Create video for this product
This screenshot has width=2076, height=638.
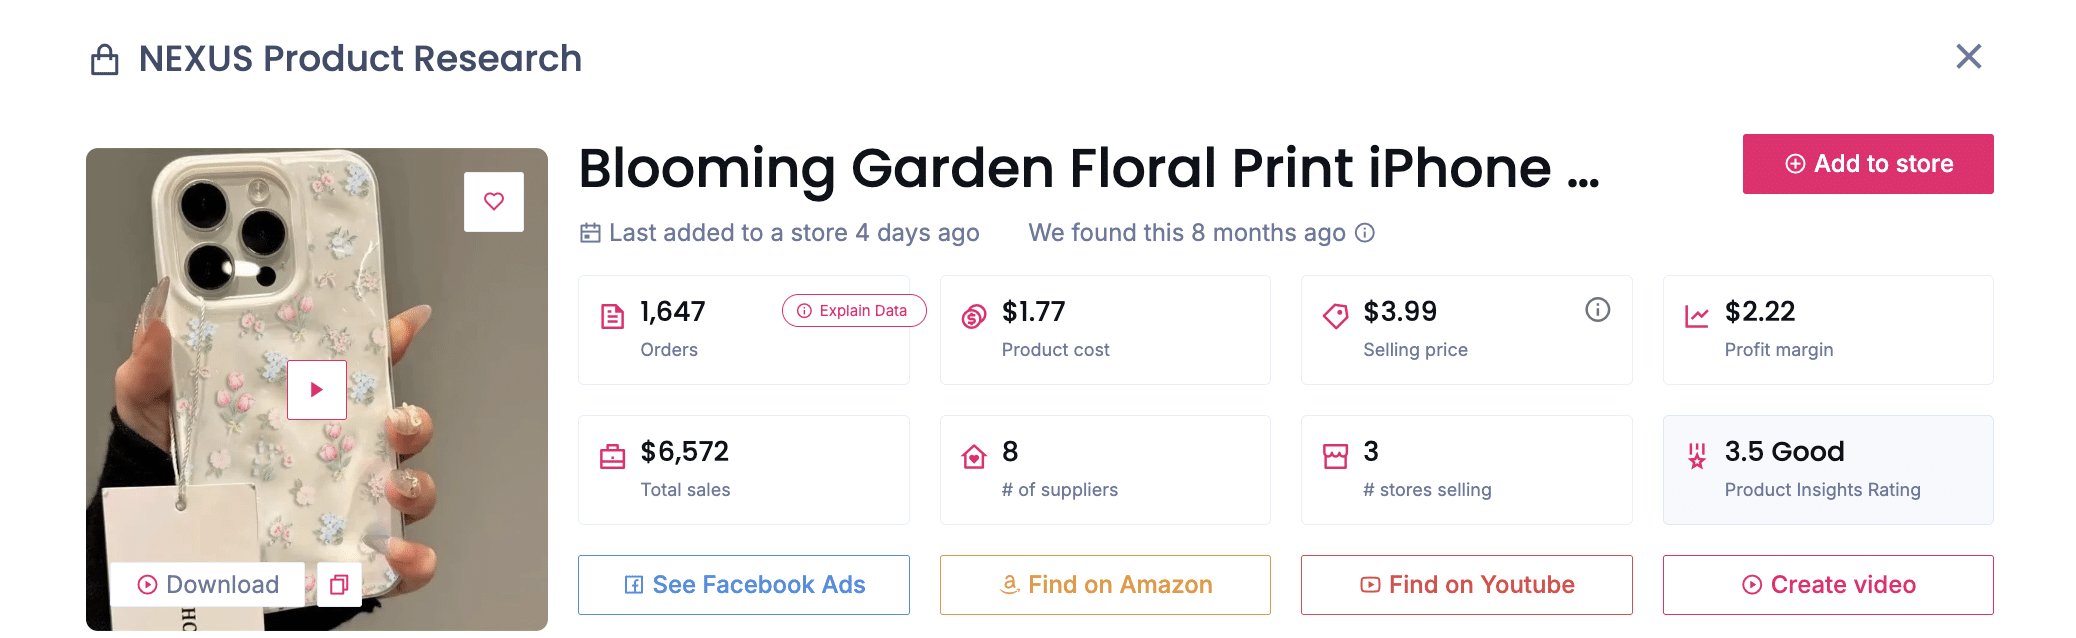pyautogui.click(x=1828, y=585)
